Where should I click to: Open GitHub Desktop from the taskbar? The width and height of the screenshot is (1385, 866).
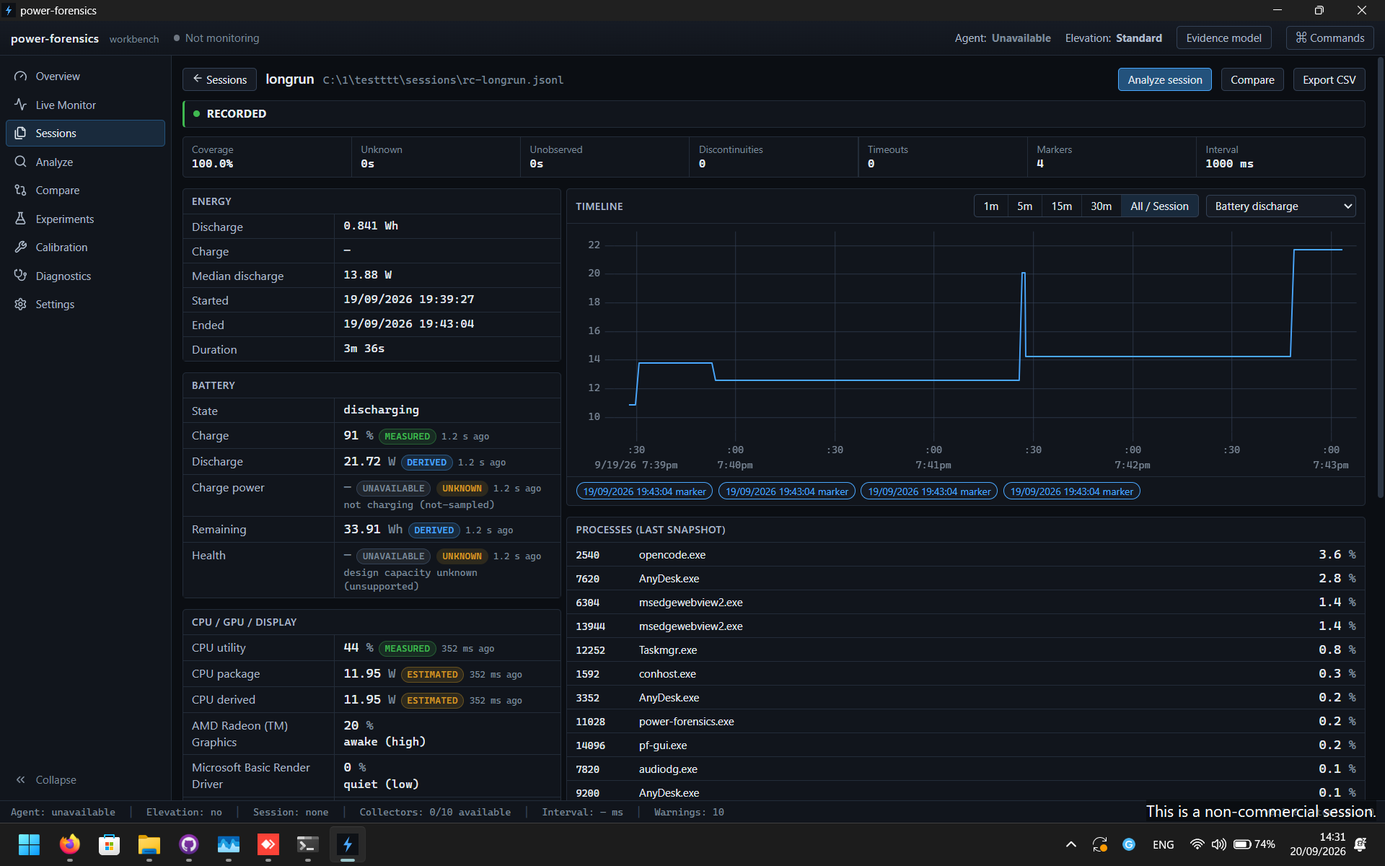[x=189, y=844]
